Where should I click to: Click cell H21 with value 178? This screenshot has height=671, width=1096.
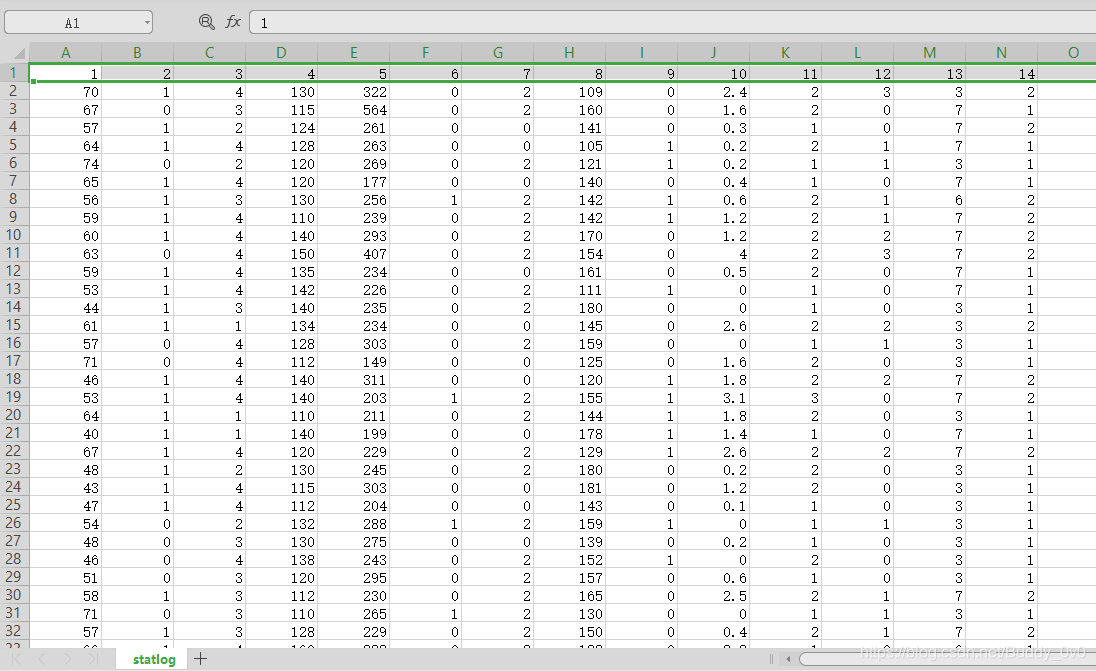click(570, 433)
